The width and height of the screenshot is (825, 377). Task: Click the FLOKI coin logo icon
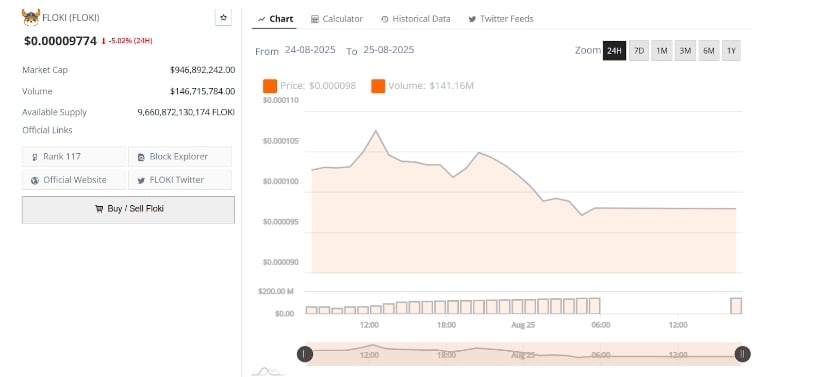point(31,17)
